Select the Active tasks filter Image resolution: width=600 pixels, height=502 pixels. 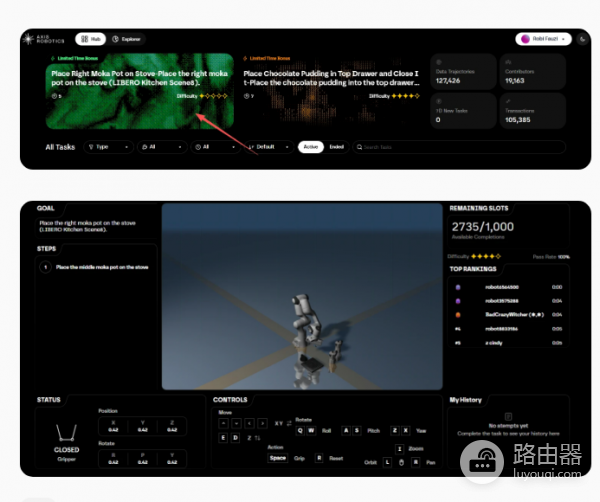310,147
